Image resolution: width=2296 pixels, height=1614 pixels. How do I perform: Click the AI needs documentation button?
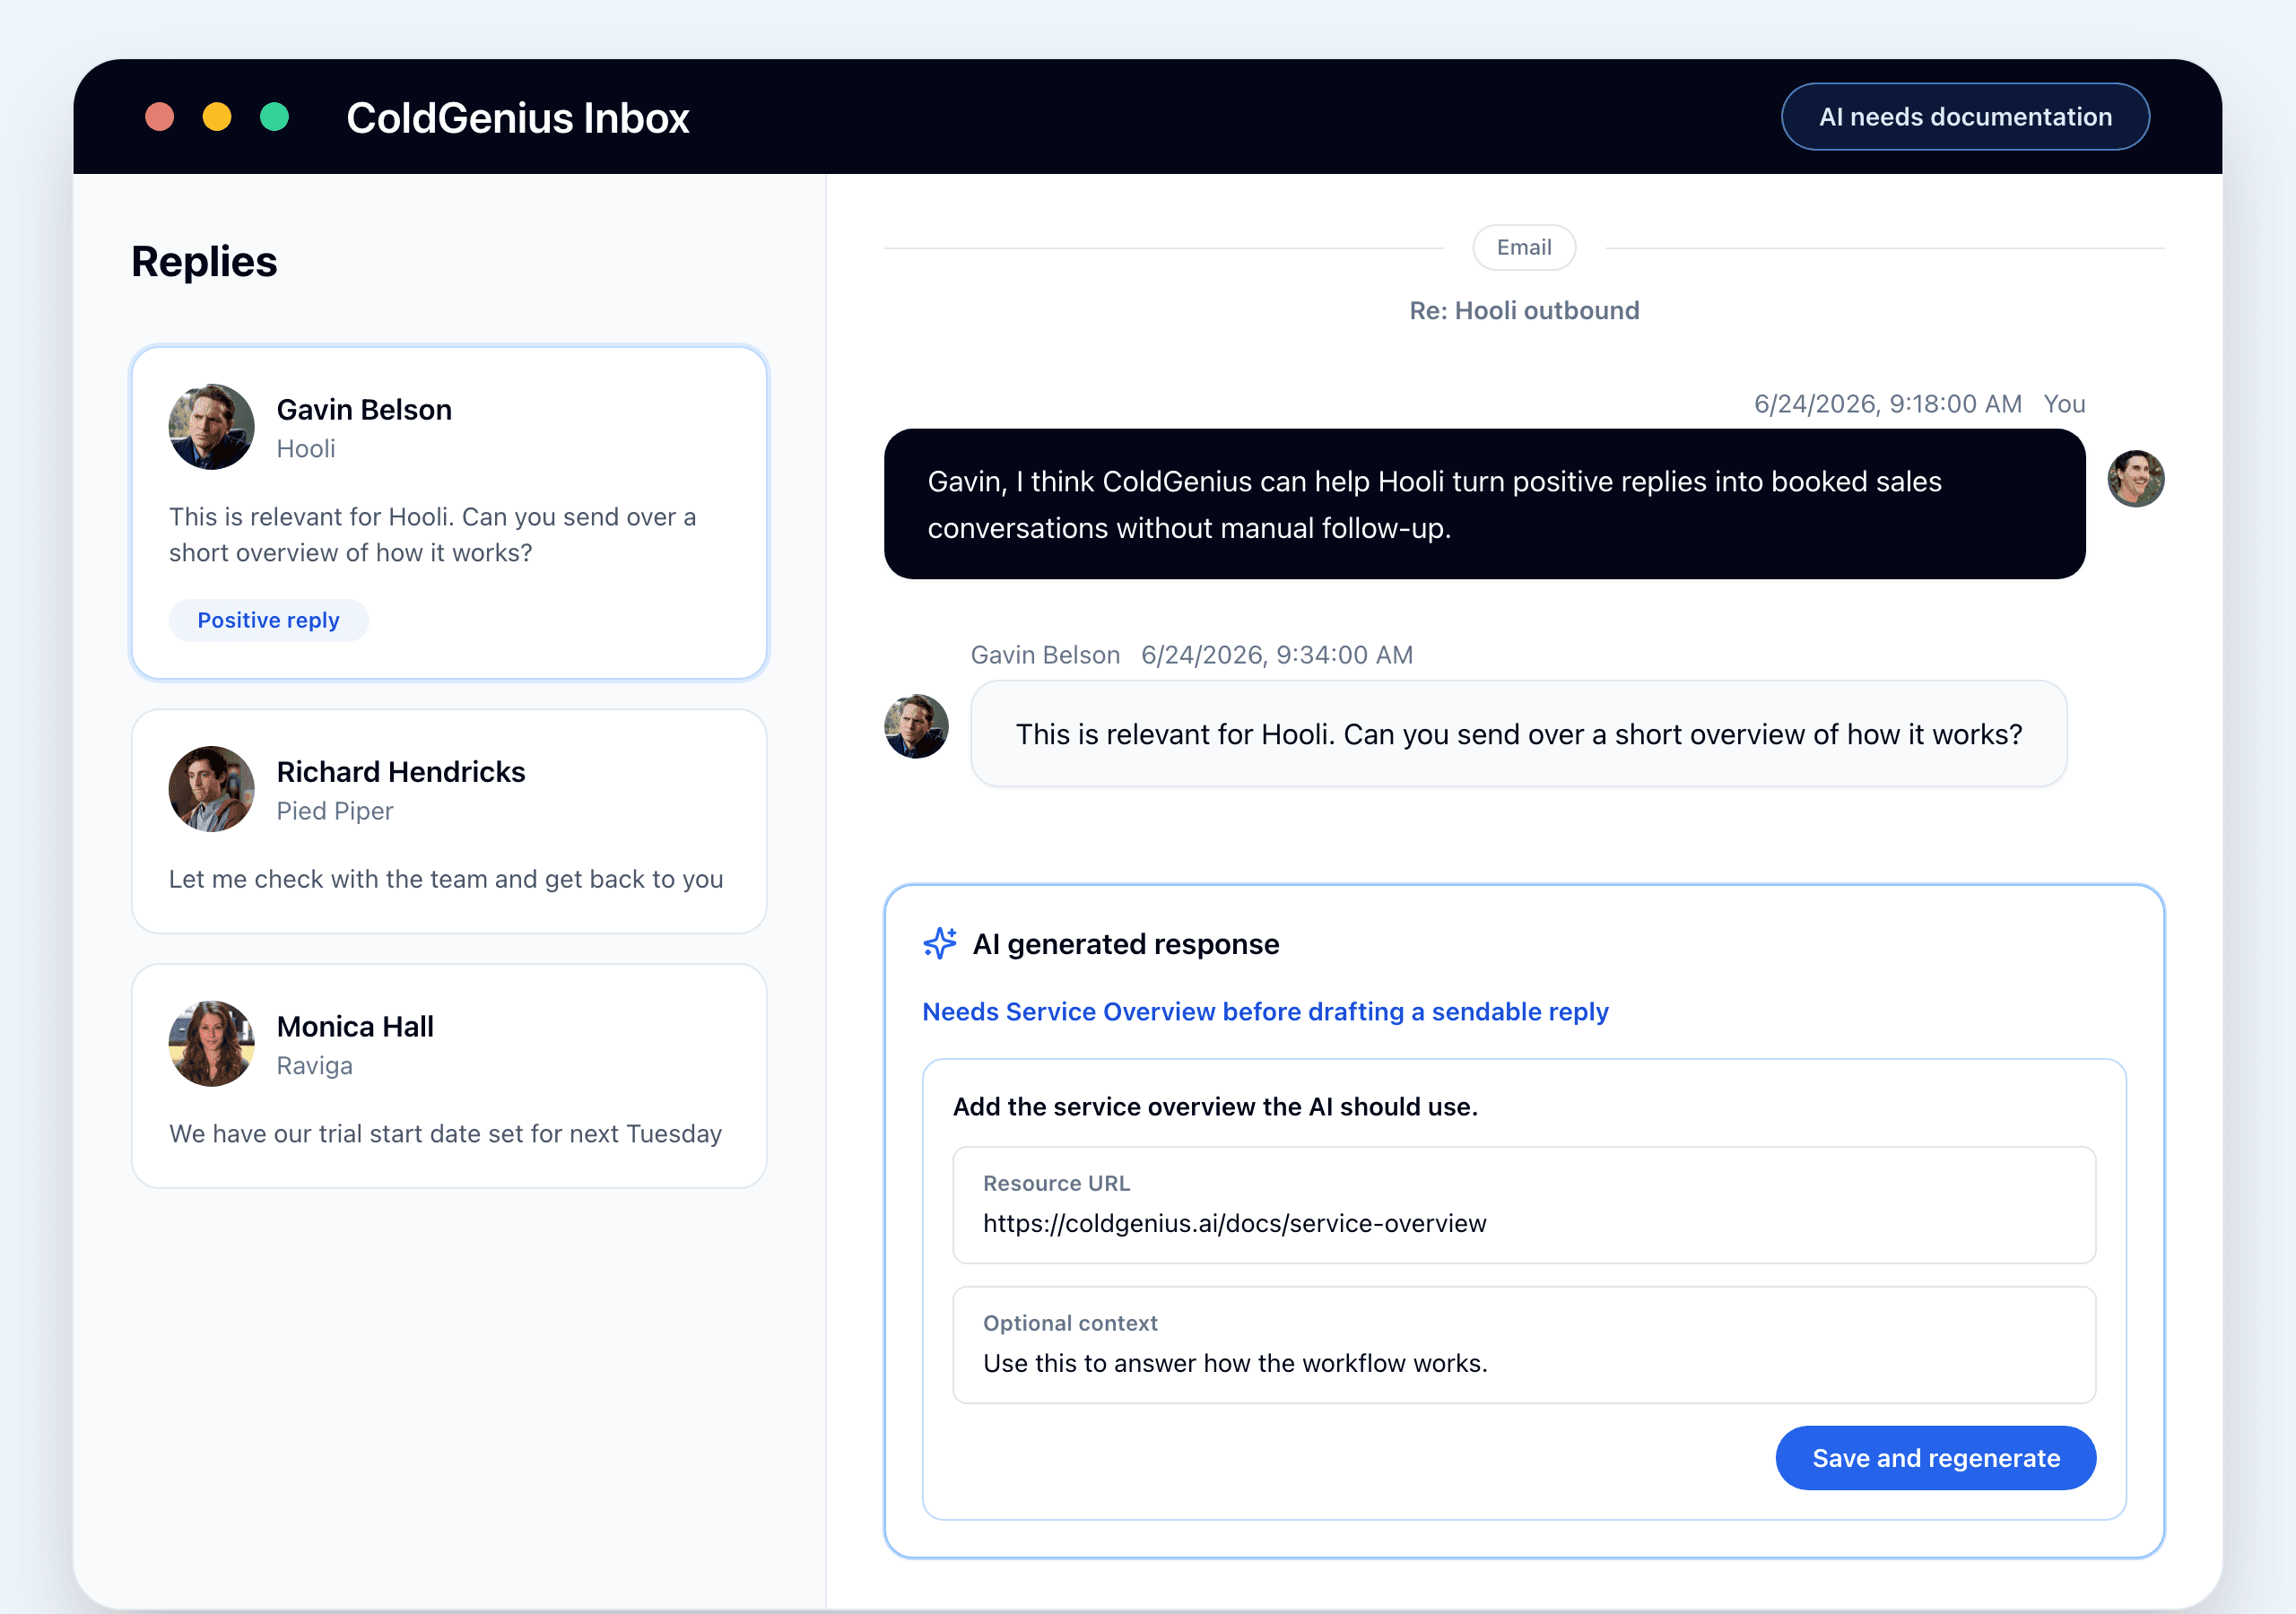click(x=1965, y=117)
